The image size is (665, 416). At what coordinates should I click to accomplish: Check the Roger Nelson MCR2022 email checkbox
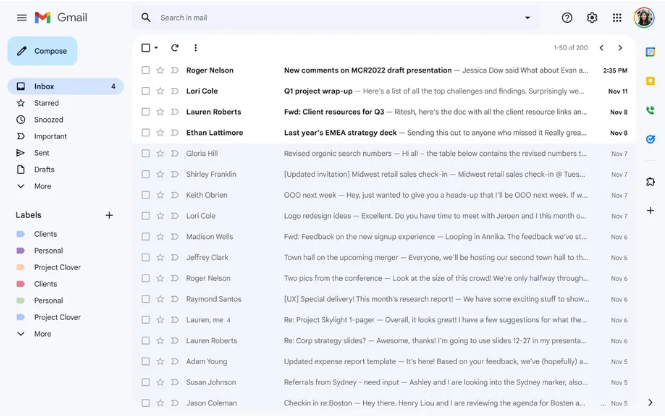pos(145,70)
